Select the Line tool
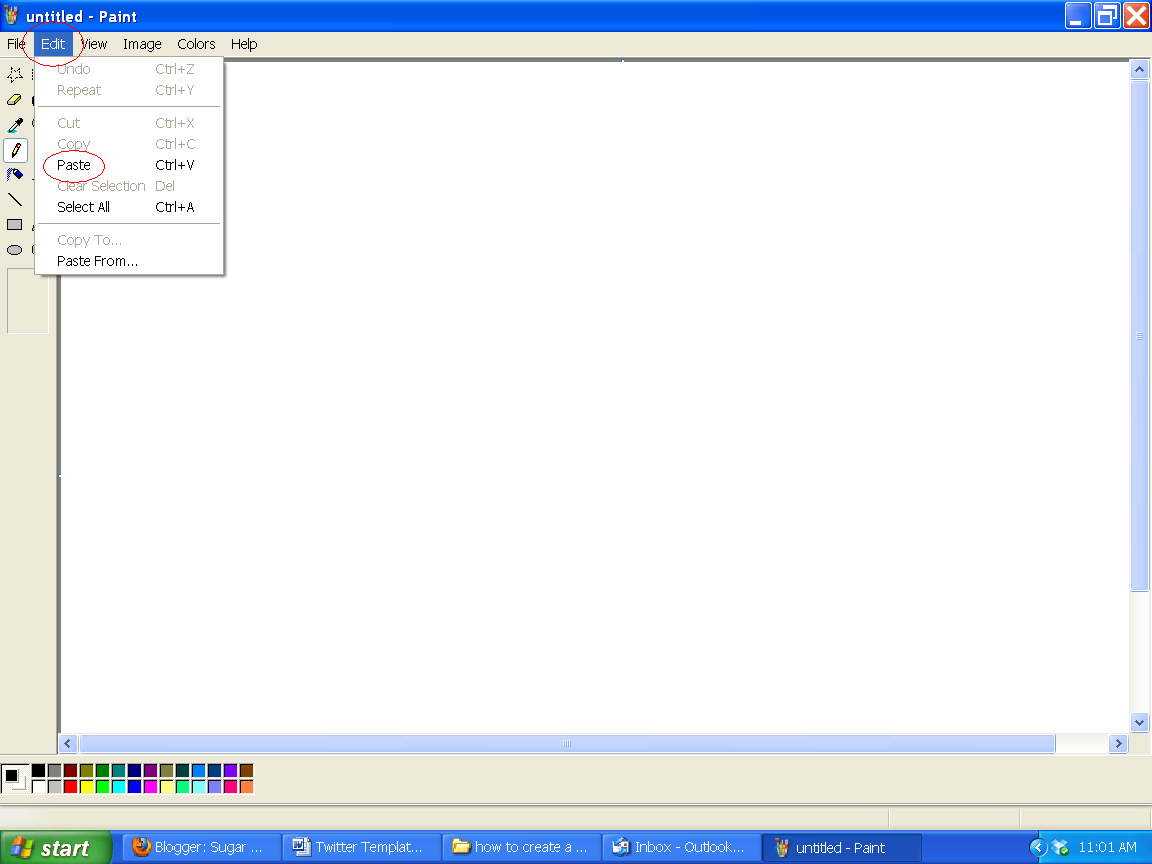Screen dimensions: 1152x864 14,199
